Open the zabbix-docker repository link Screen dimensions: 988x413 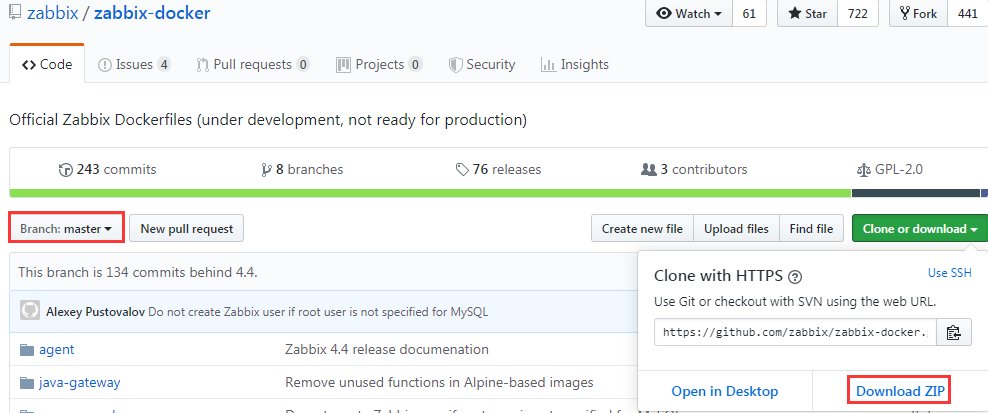[152, 13]
